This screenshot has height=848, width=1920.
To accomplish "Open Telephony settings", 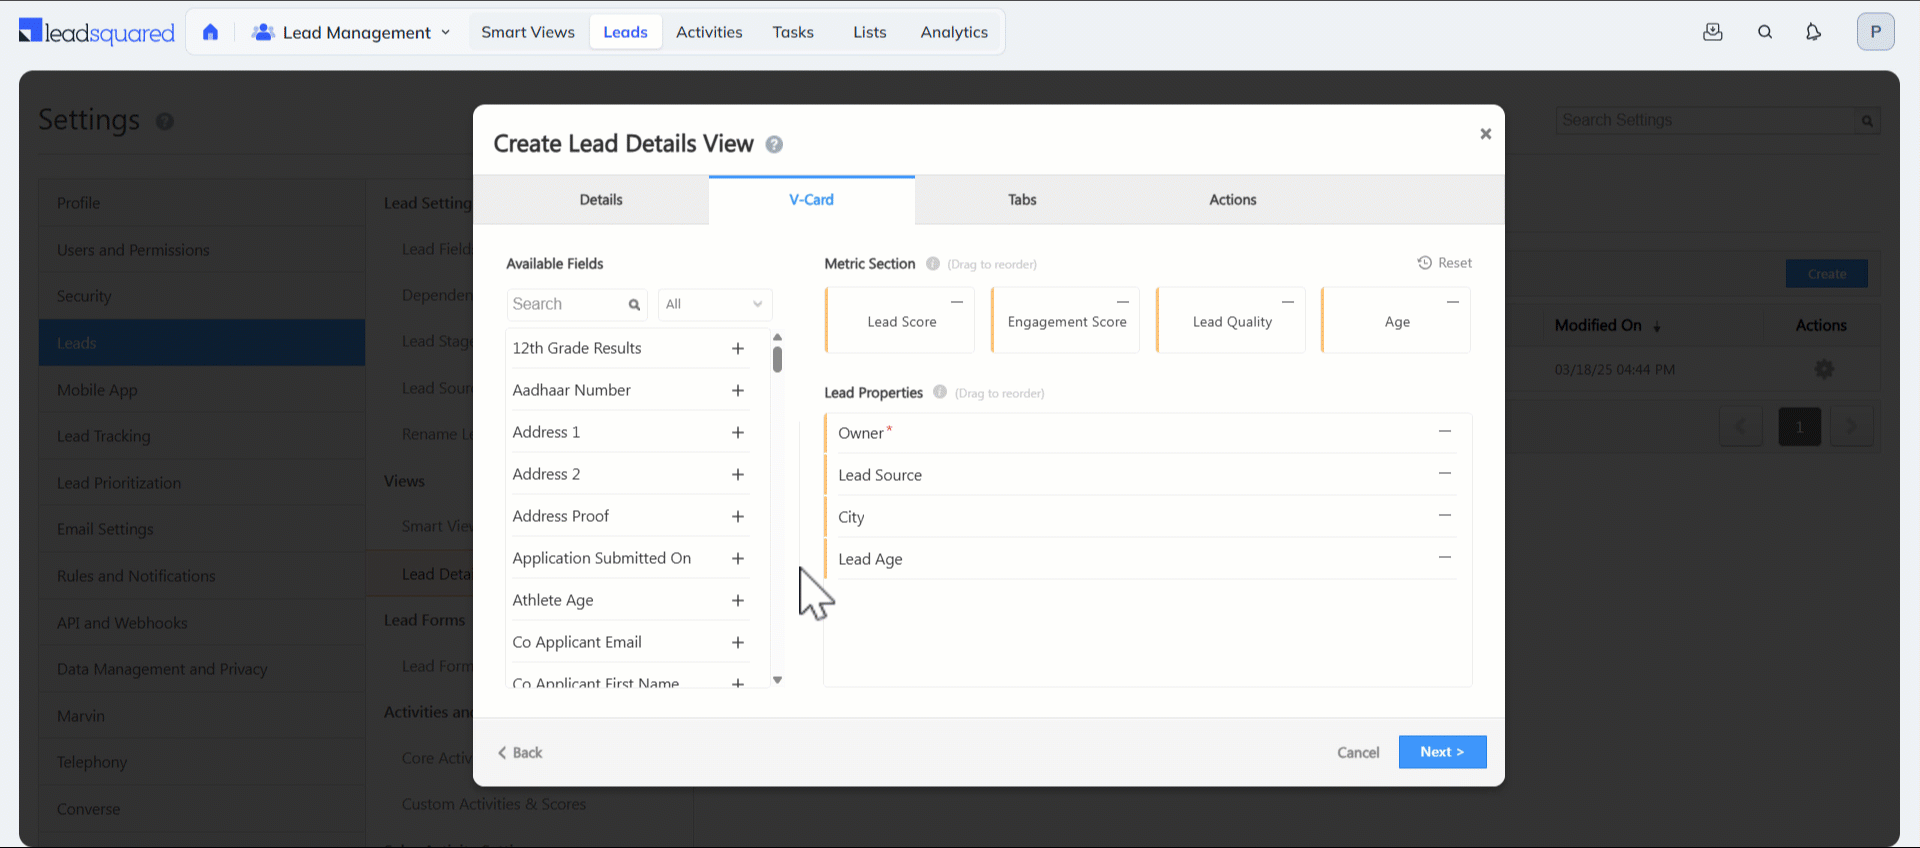I will point(202,762).
